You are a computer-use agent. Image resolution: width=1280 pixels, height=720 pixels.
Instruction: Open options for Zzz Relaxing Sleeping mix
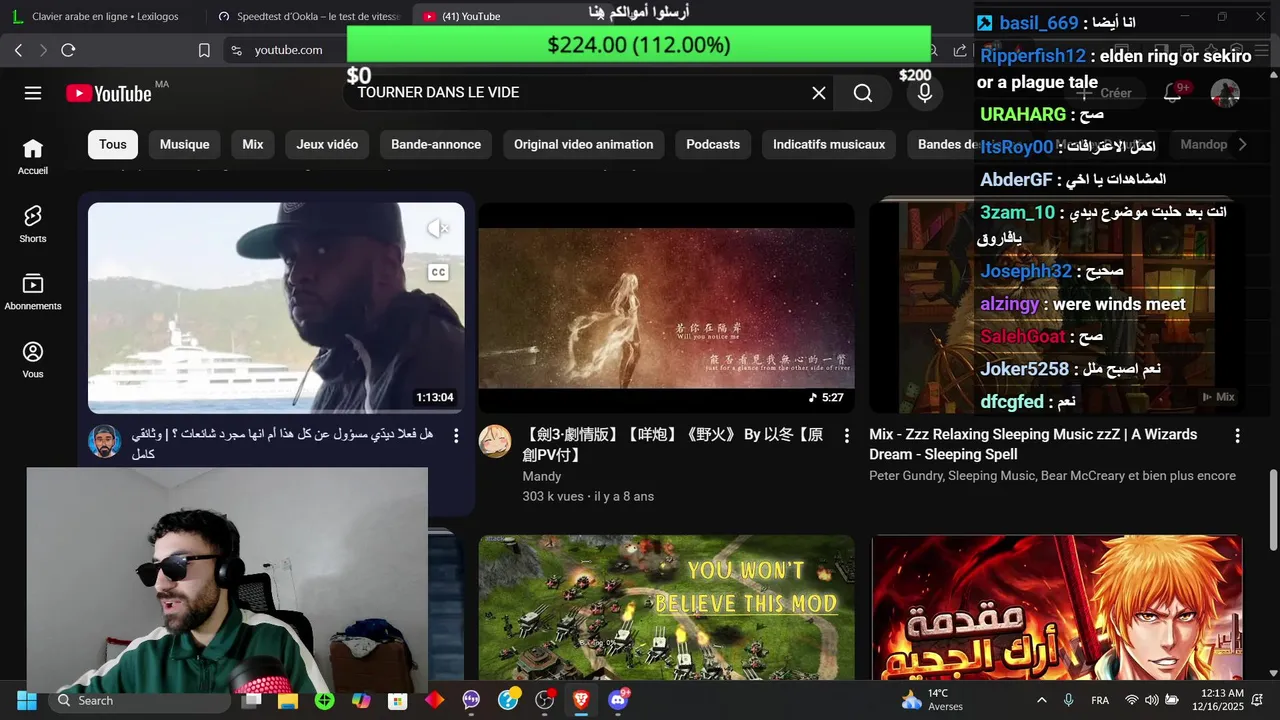(x=1237, y=436)
